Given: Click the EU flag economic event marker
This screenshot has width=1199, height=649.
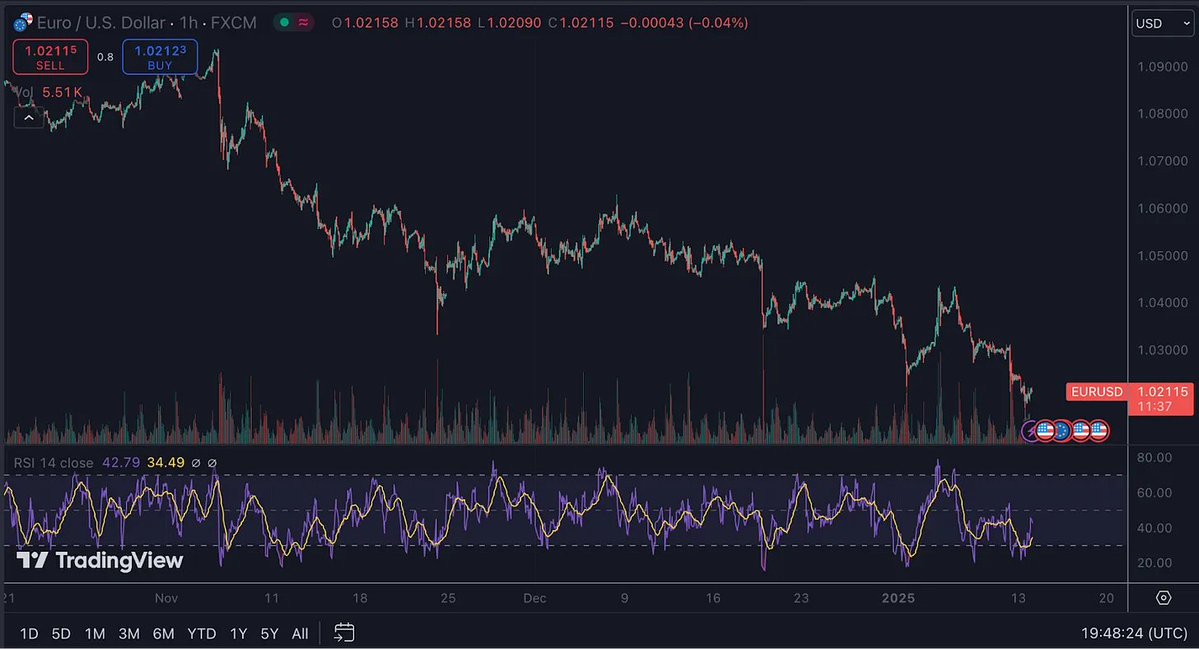Looking at the screenshot, I should tap(1062, 431).
